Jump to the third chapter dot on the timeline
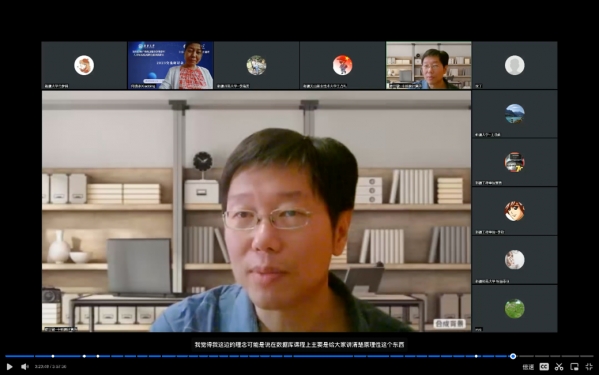Viewport: 599px width, 375px height. 98,356
